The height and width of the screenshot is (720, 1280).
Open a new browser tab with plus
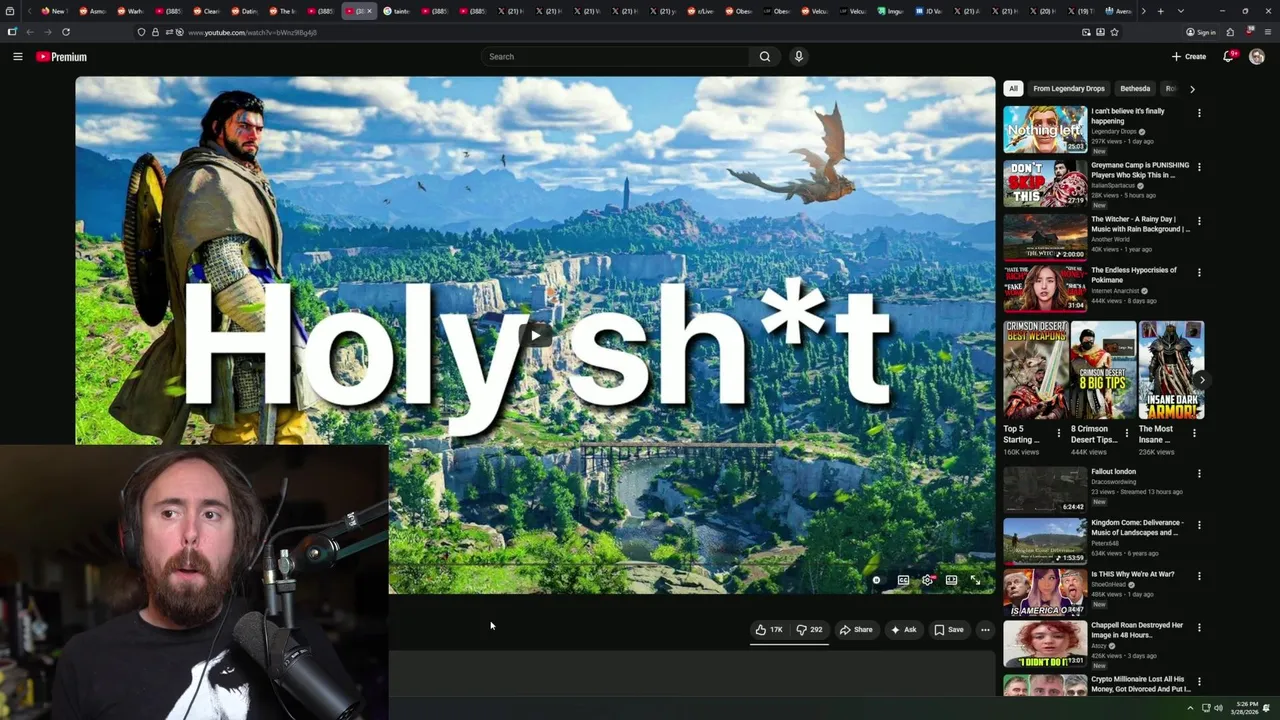click(1160, 11)
